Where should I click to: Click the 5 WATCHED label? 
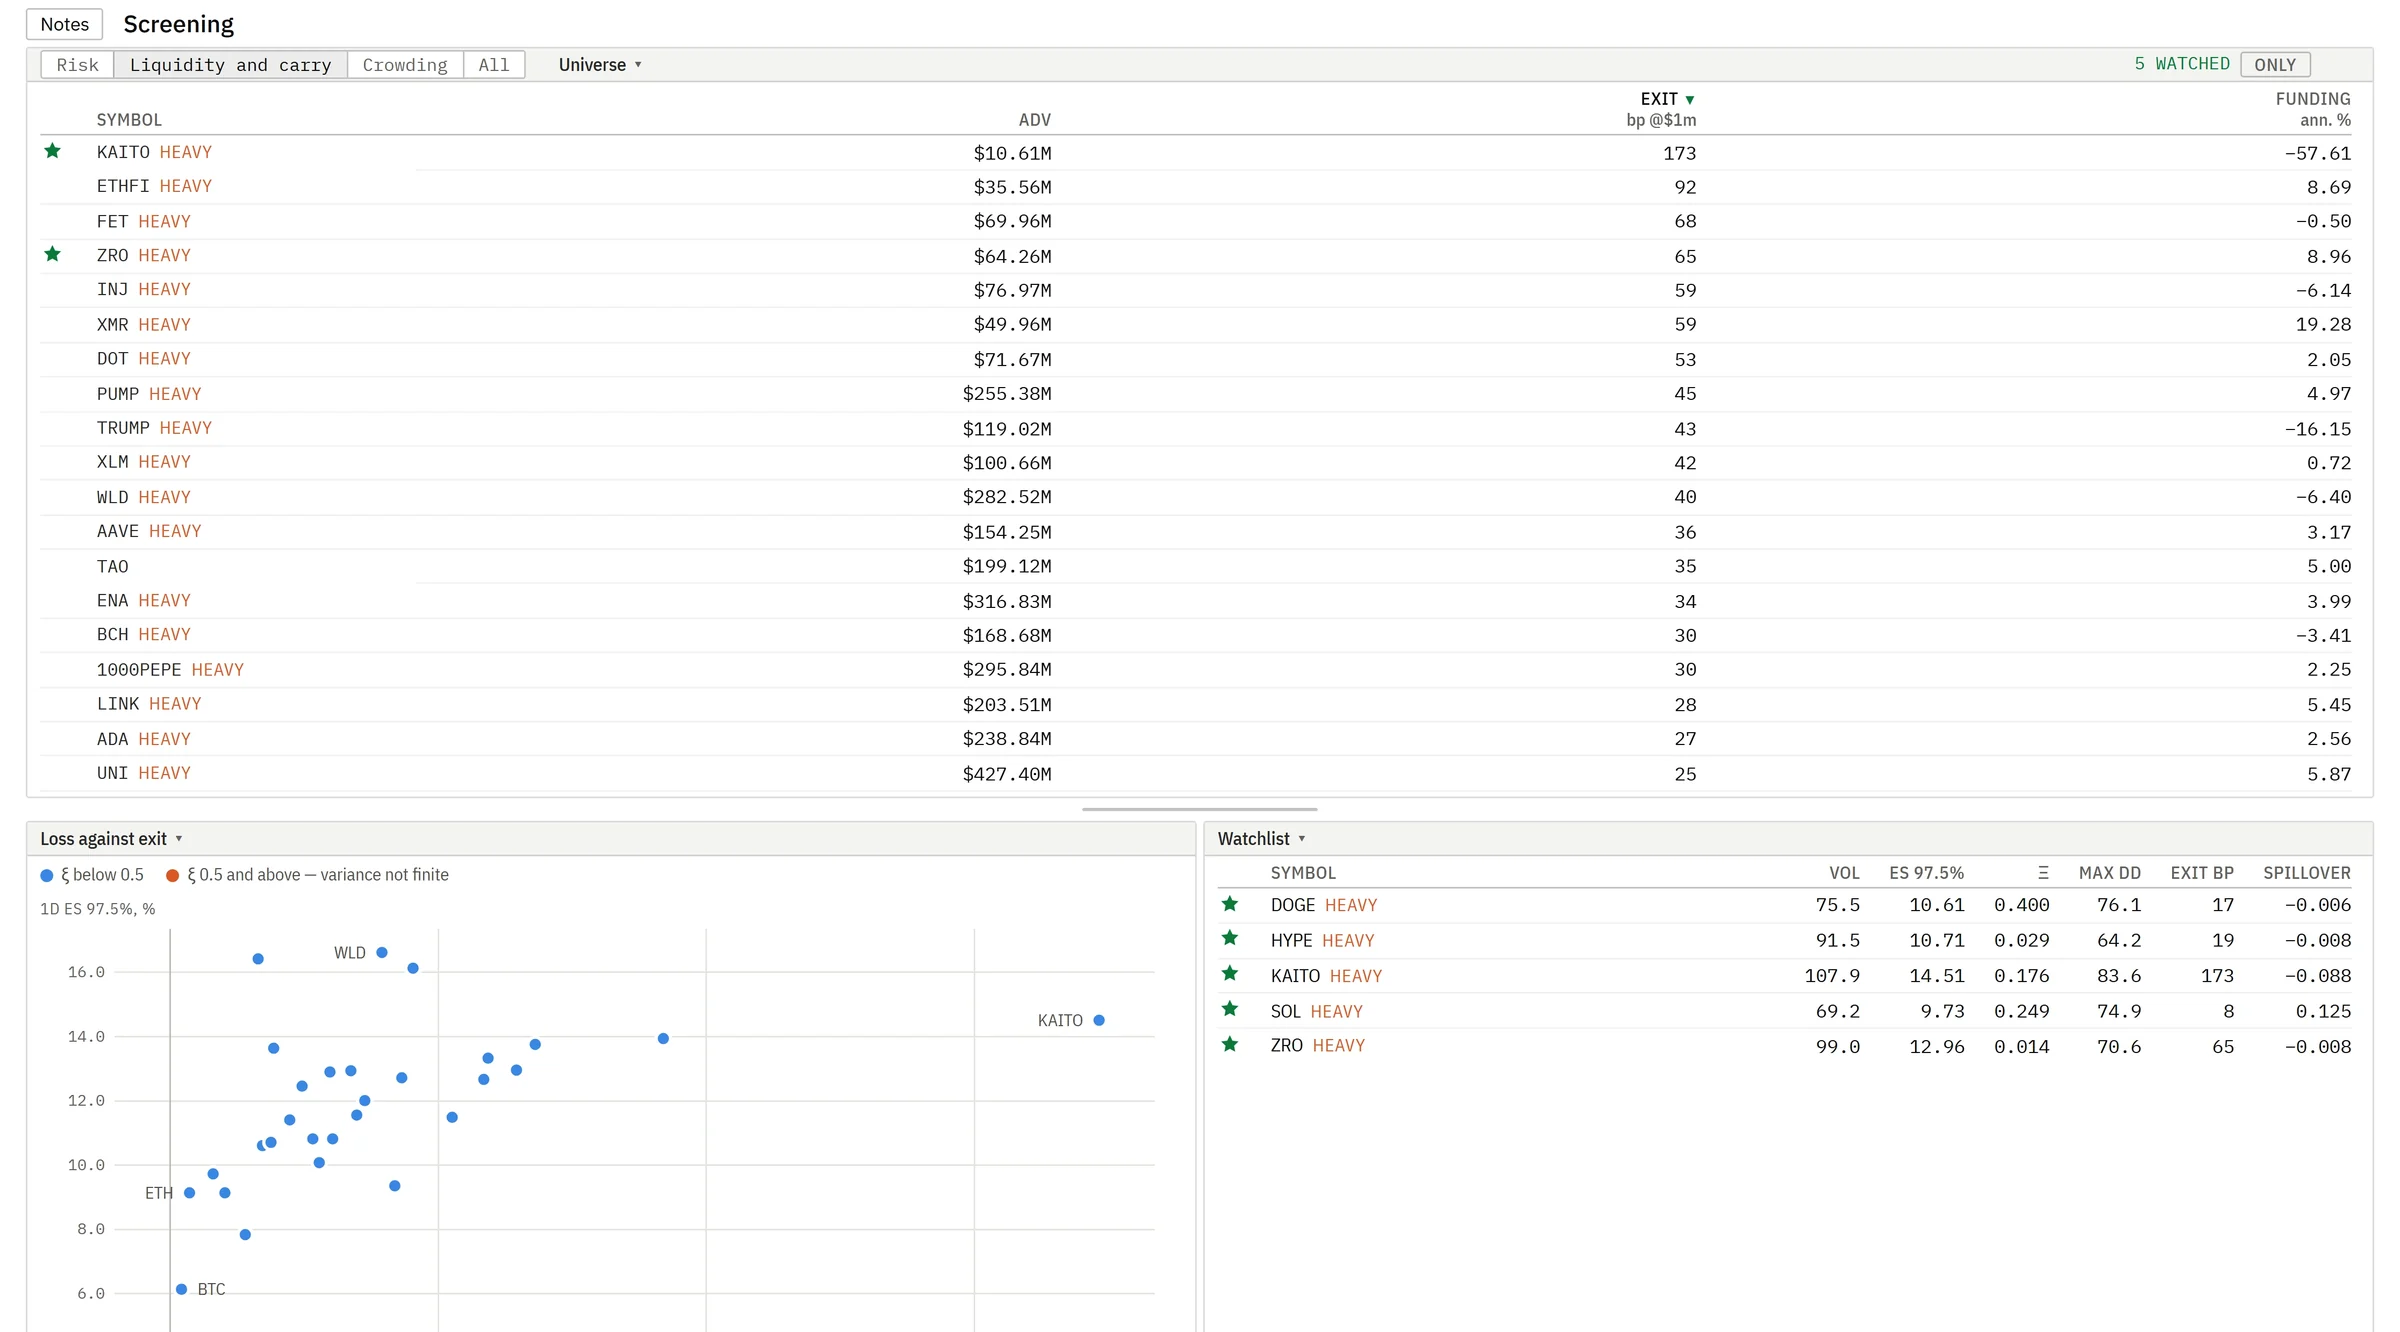pyautogui.click(x=2182, y=64)
